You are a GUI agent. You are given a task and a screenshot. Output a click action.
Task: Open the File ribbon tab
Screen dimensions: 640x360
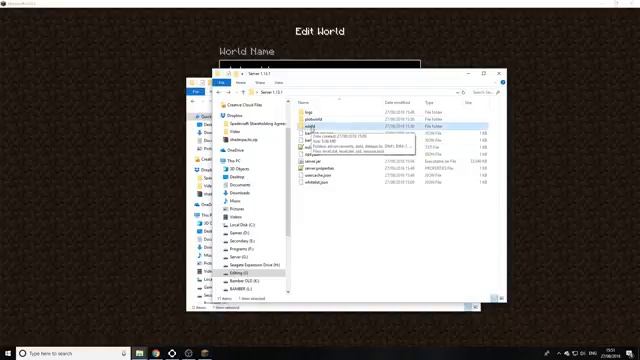click(222, 82)
